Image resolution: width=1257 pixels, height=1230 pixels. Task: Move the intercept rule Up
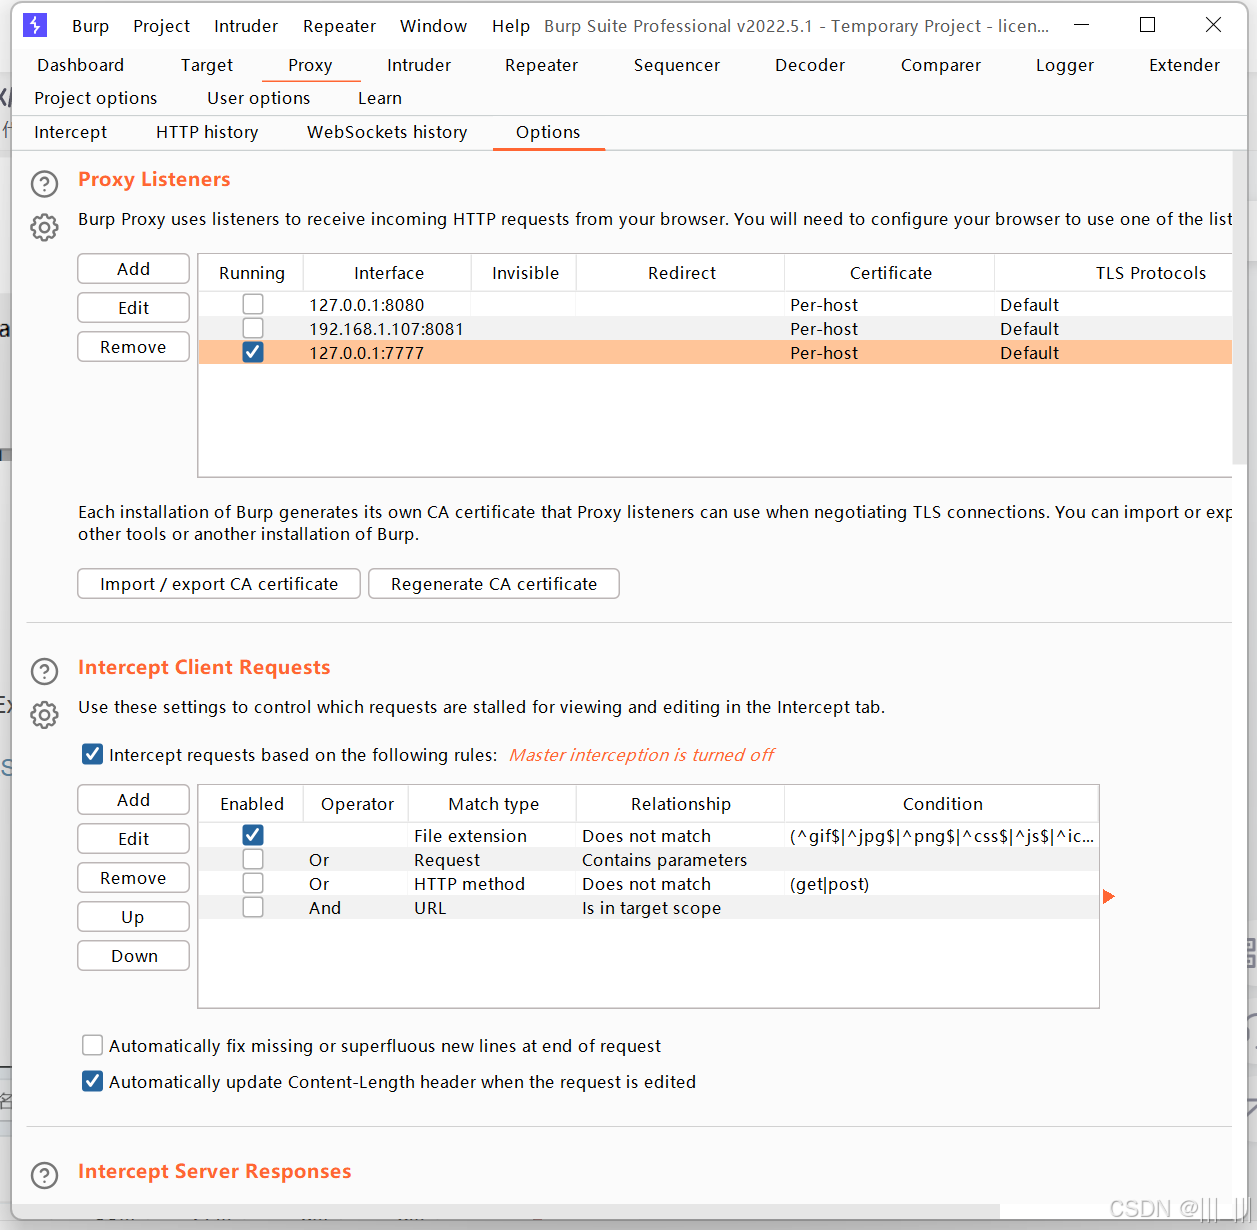coord(133,917)
